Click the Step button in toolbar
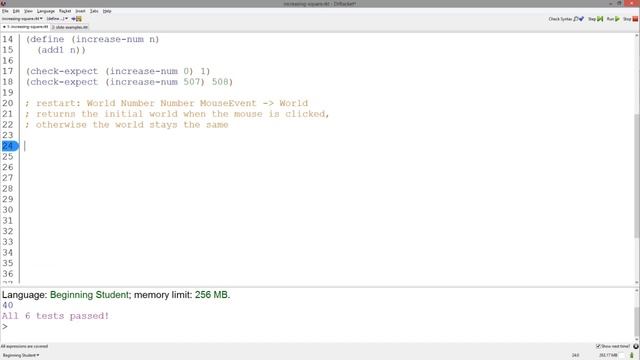The width and height of the screenshot is (640, 360). 595,19
